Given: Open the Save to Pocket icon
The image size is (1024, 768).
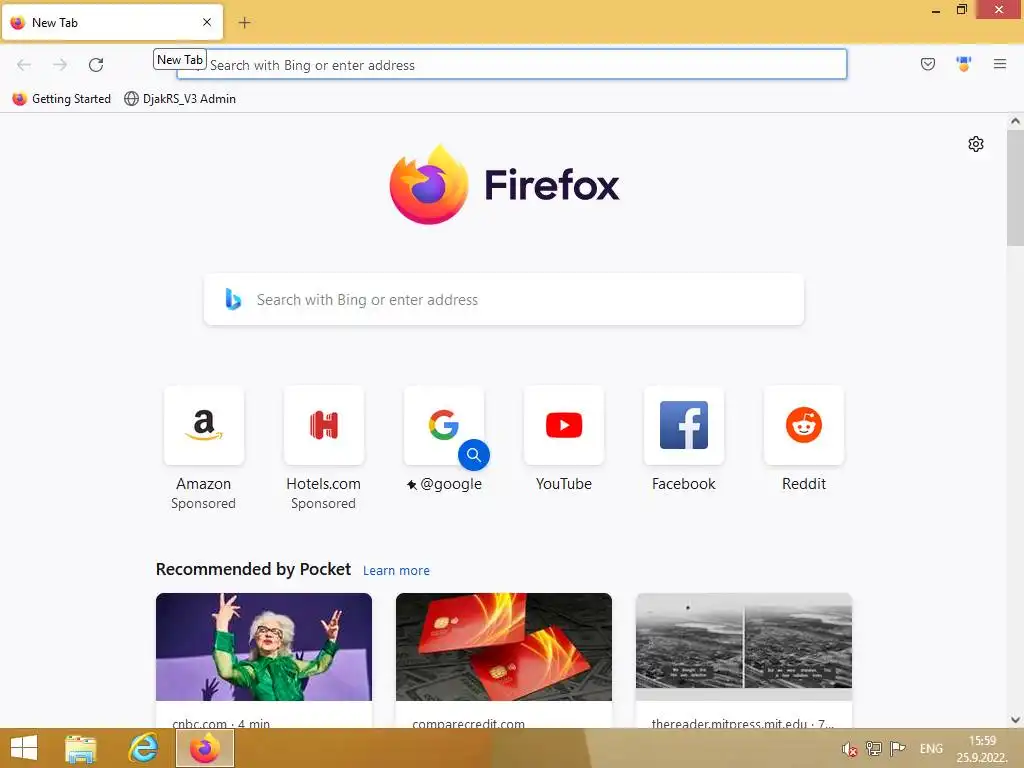Looking at the screenshot, I should point(927,64).
